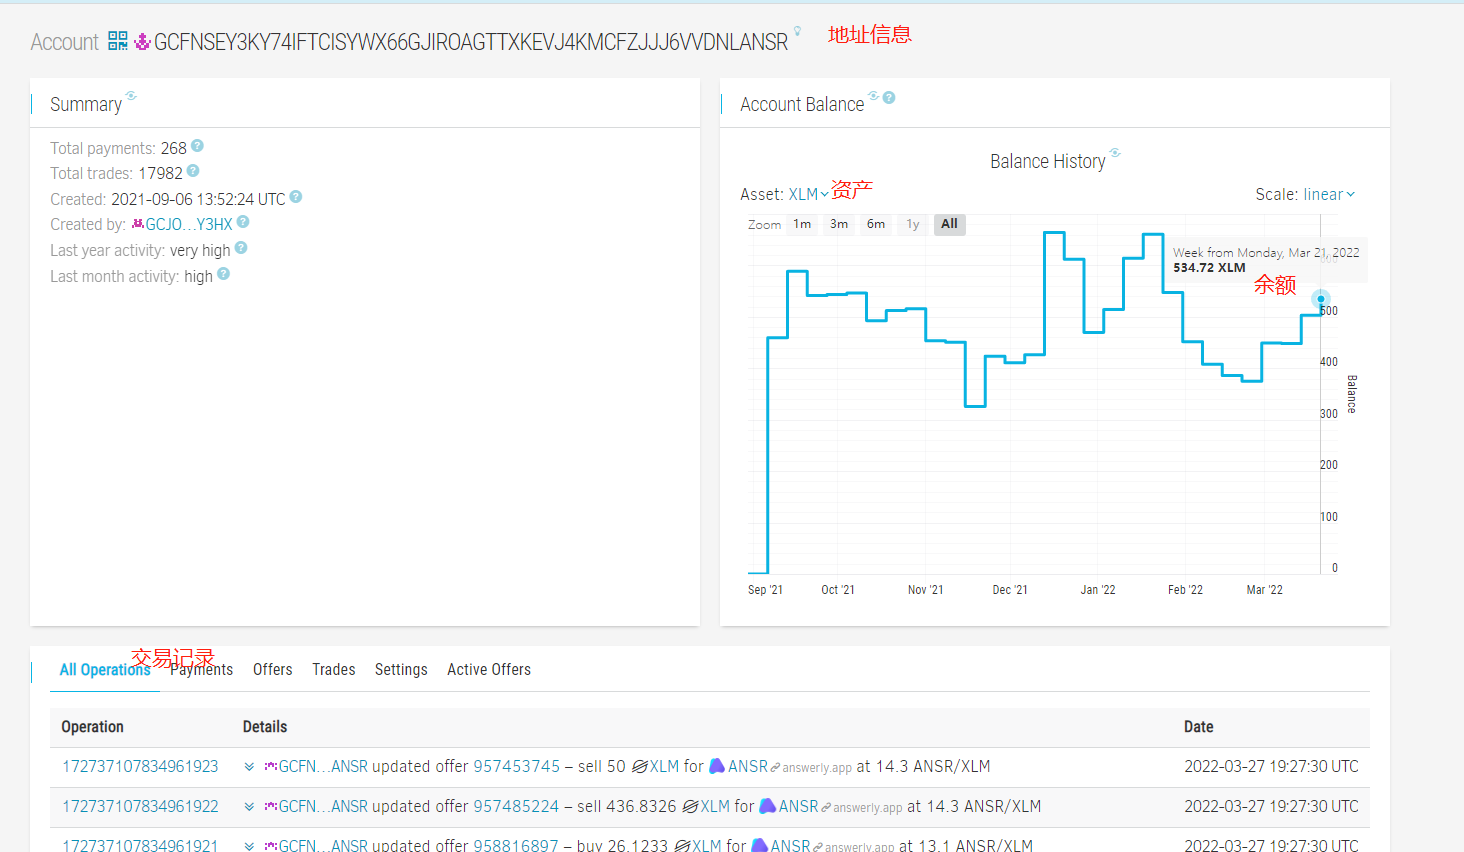Toggle the eye icon next to Summary
This screenshot has height=852, width=1464.
[131, 96]
